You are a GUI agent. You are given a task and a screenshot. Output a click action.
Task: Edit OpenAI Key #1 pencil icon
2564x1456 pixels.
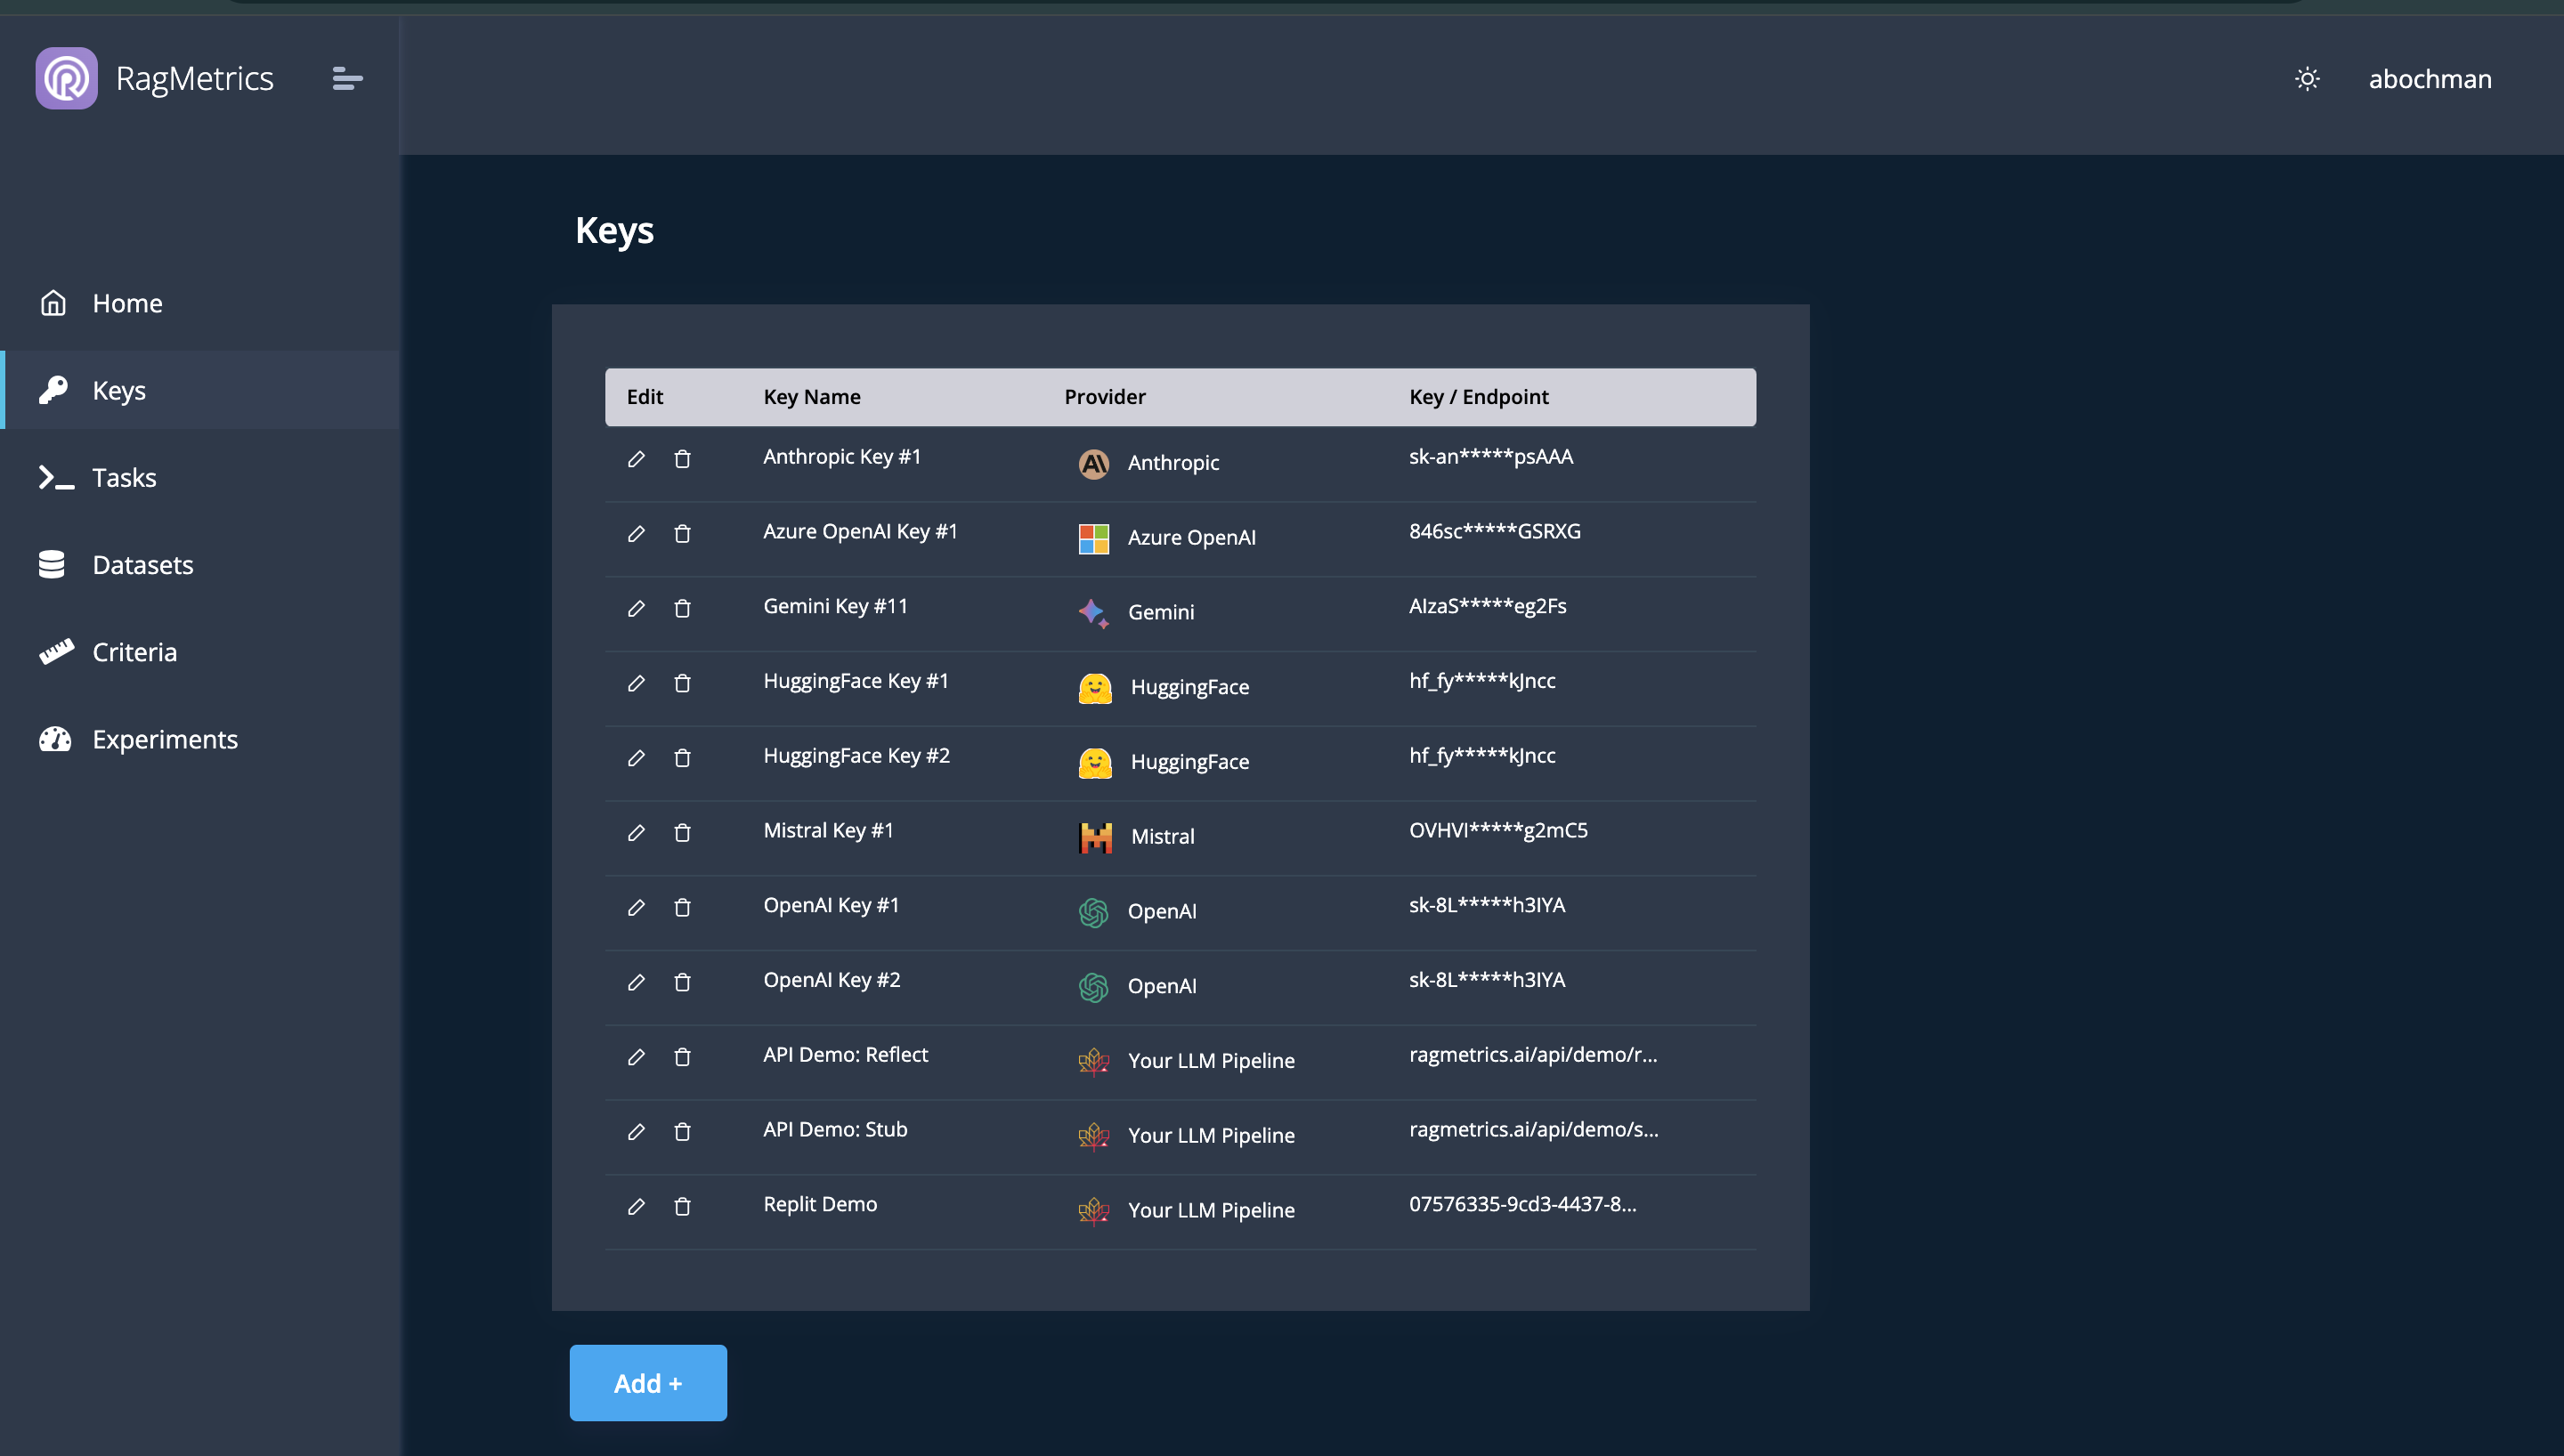636,908
